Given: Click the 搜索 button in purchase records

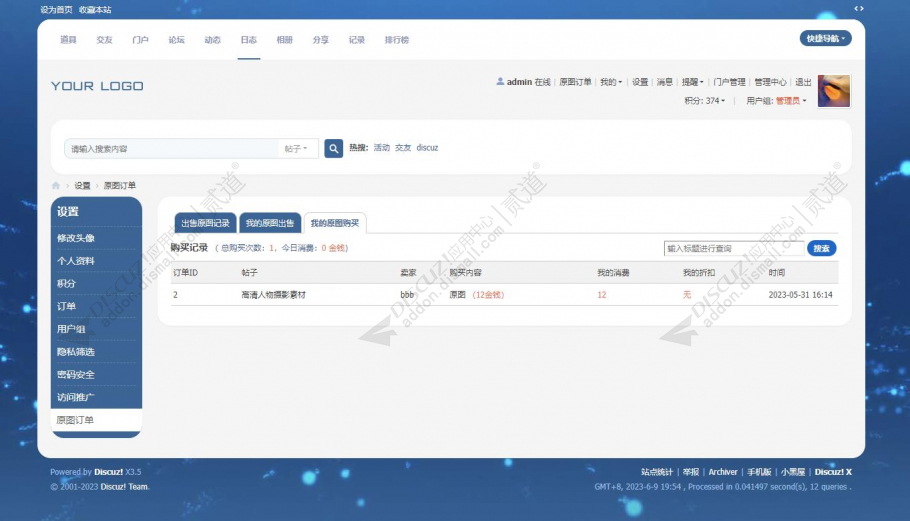Looking at the screenshot, I should (x=821, y=248).
